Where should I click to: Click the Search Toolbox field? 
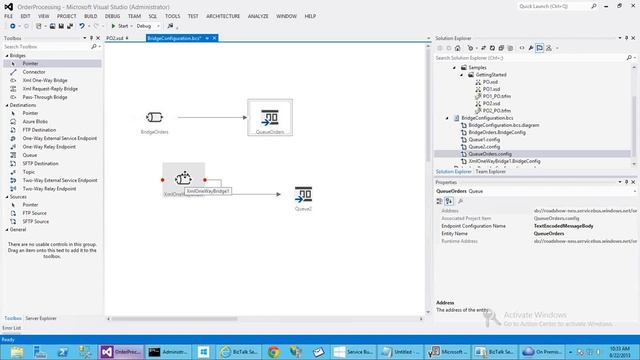47,47
